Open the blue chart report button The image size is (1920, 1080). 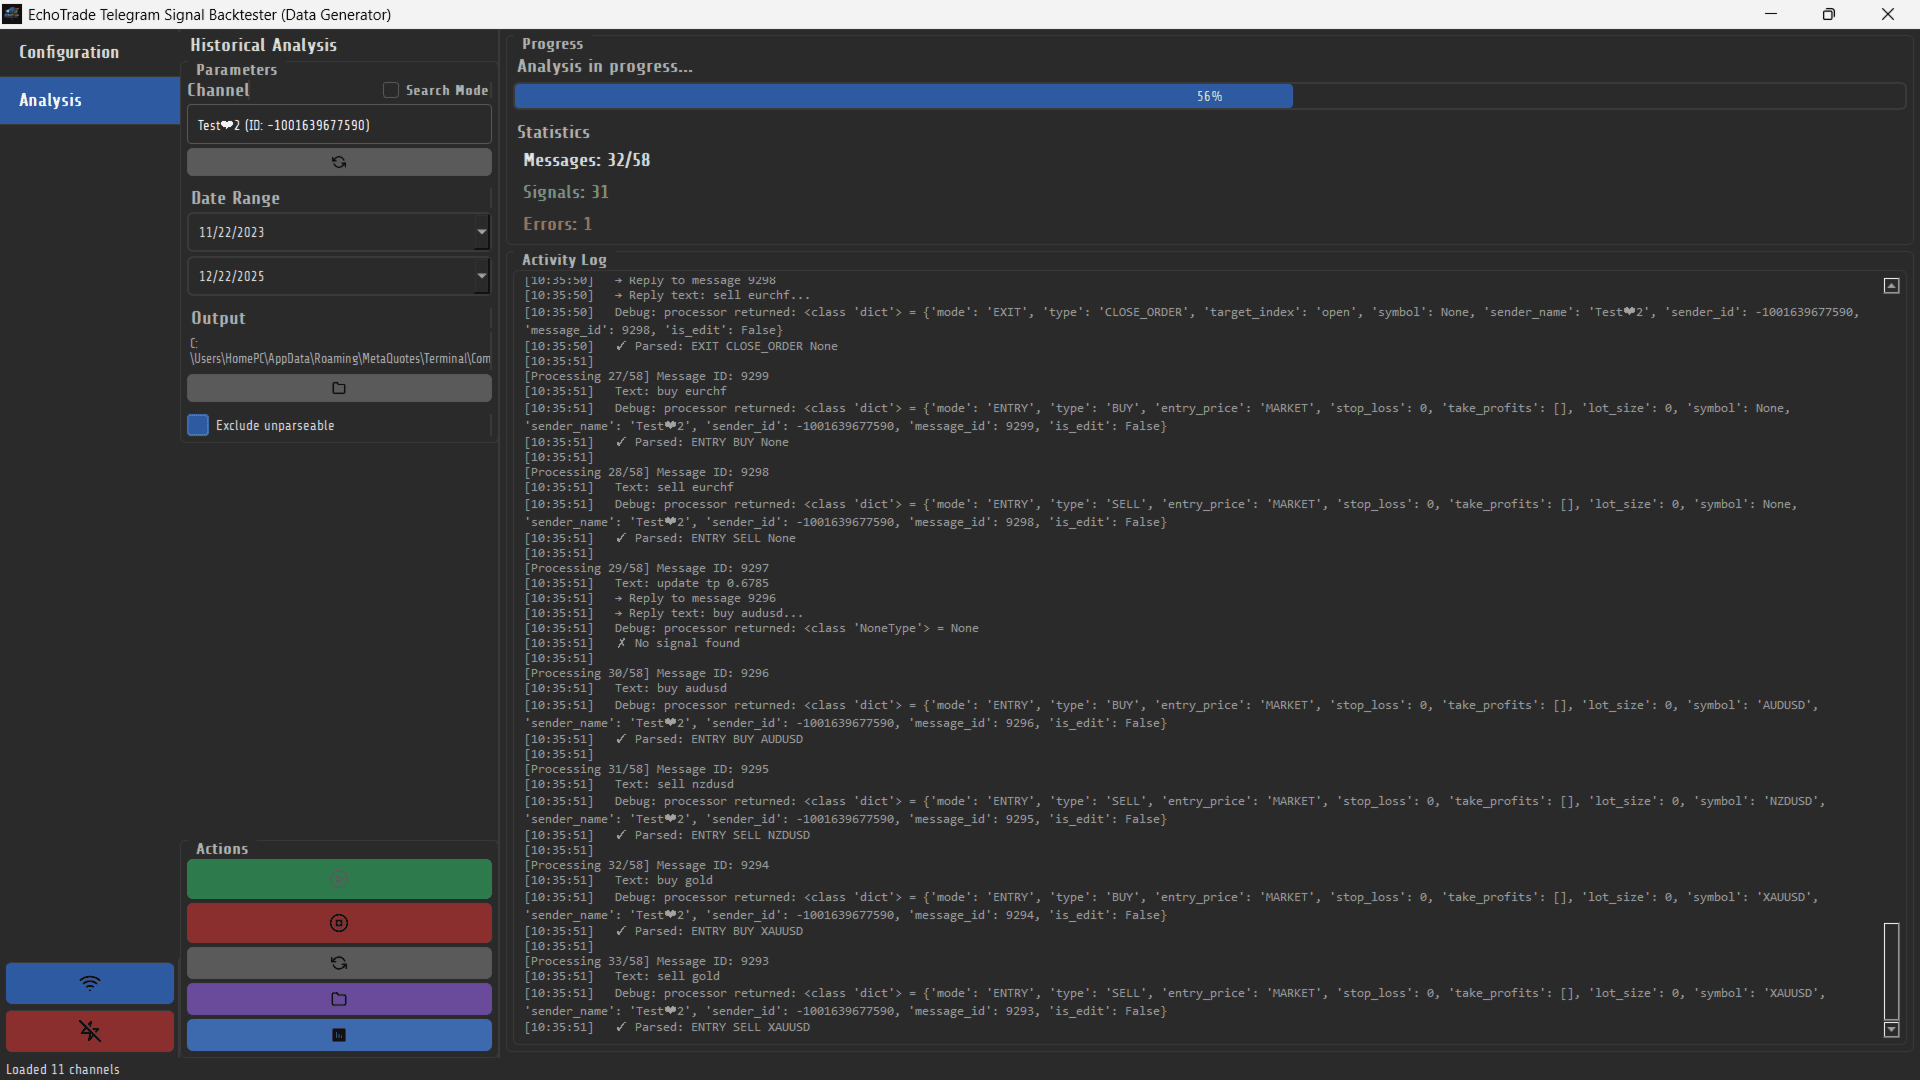pyautogui.click(x=339, y=1035)
